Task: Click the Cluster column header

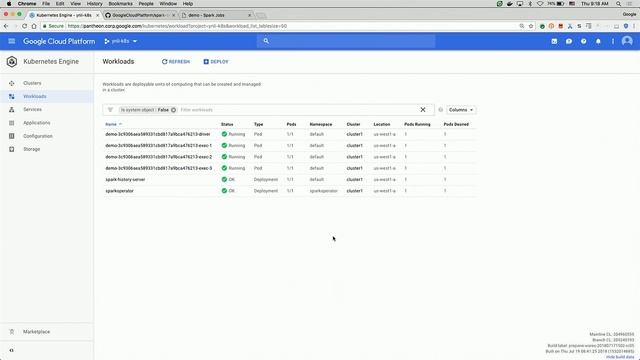Action: point(353,124)
